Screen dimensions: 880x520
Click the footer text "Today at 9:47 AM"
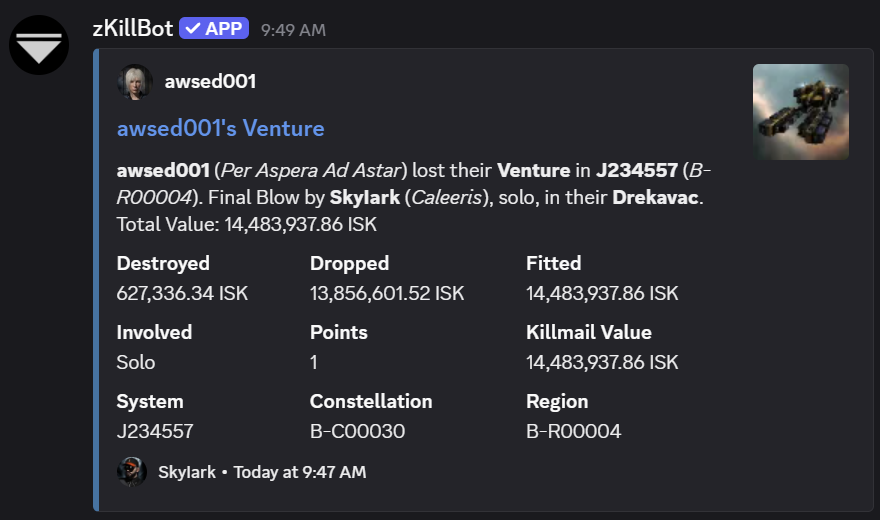pyautogui.click(x=300, y=471)
